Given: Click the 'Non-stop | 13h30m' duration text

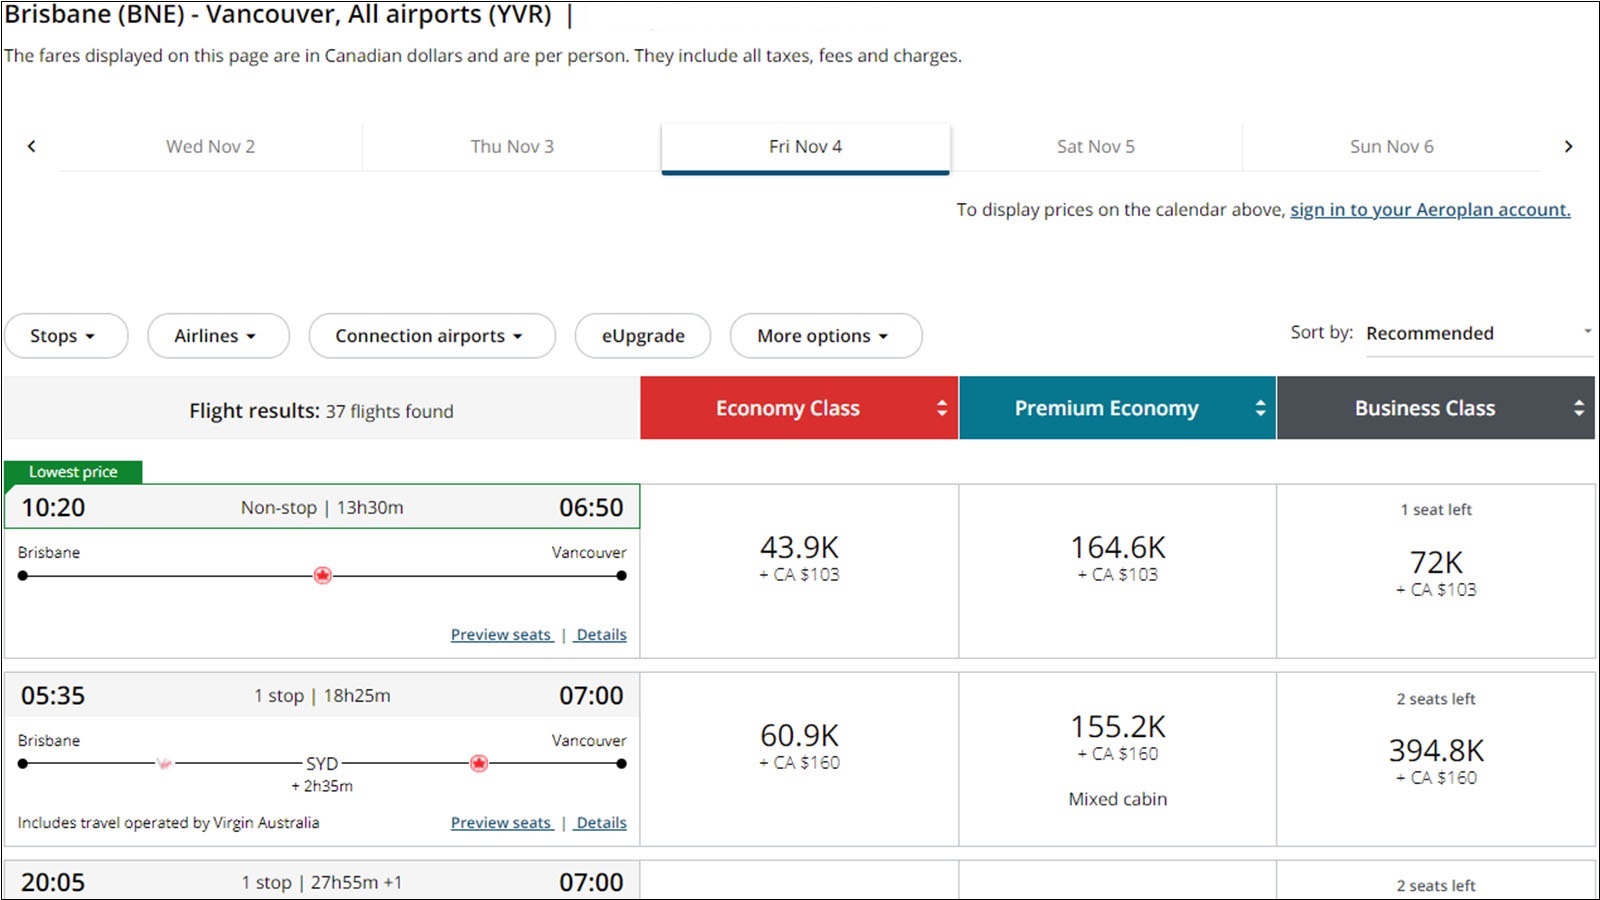Looking at the screenshot, I should point(322,508).
